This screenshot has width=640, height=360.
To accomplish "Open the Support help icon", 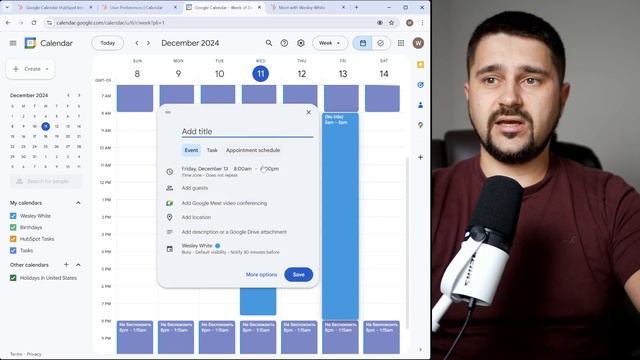I will pos(284,43).
